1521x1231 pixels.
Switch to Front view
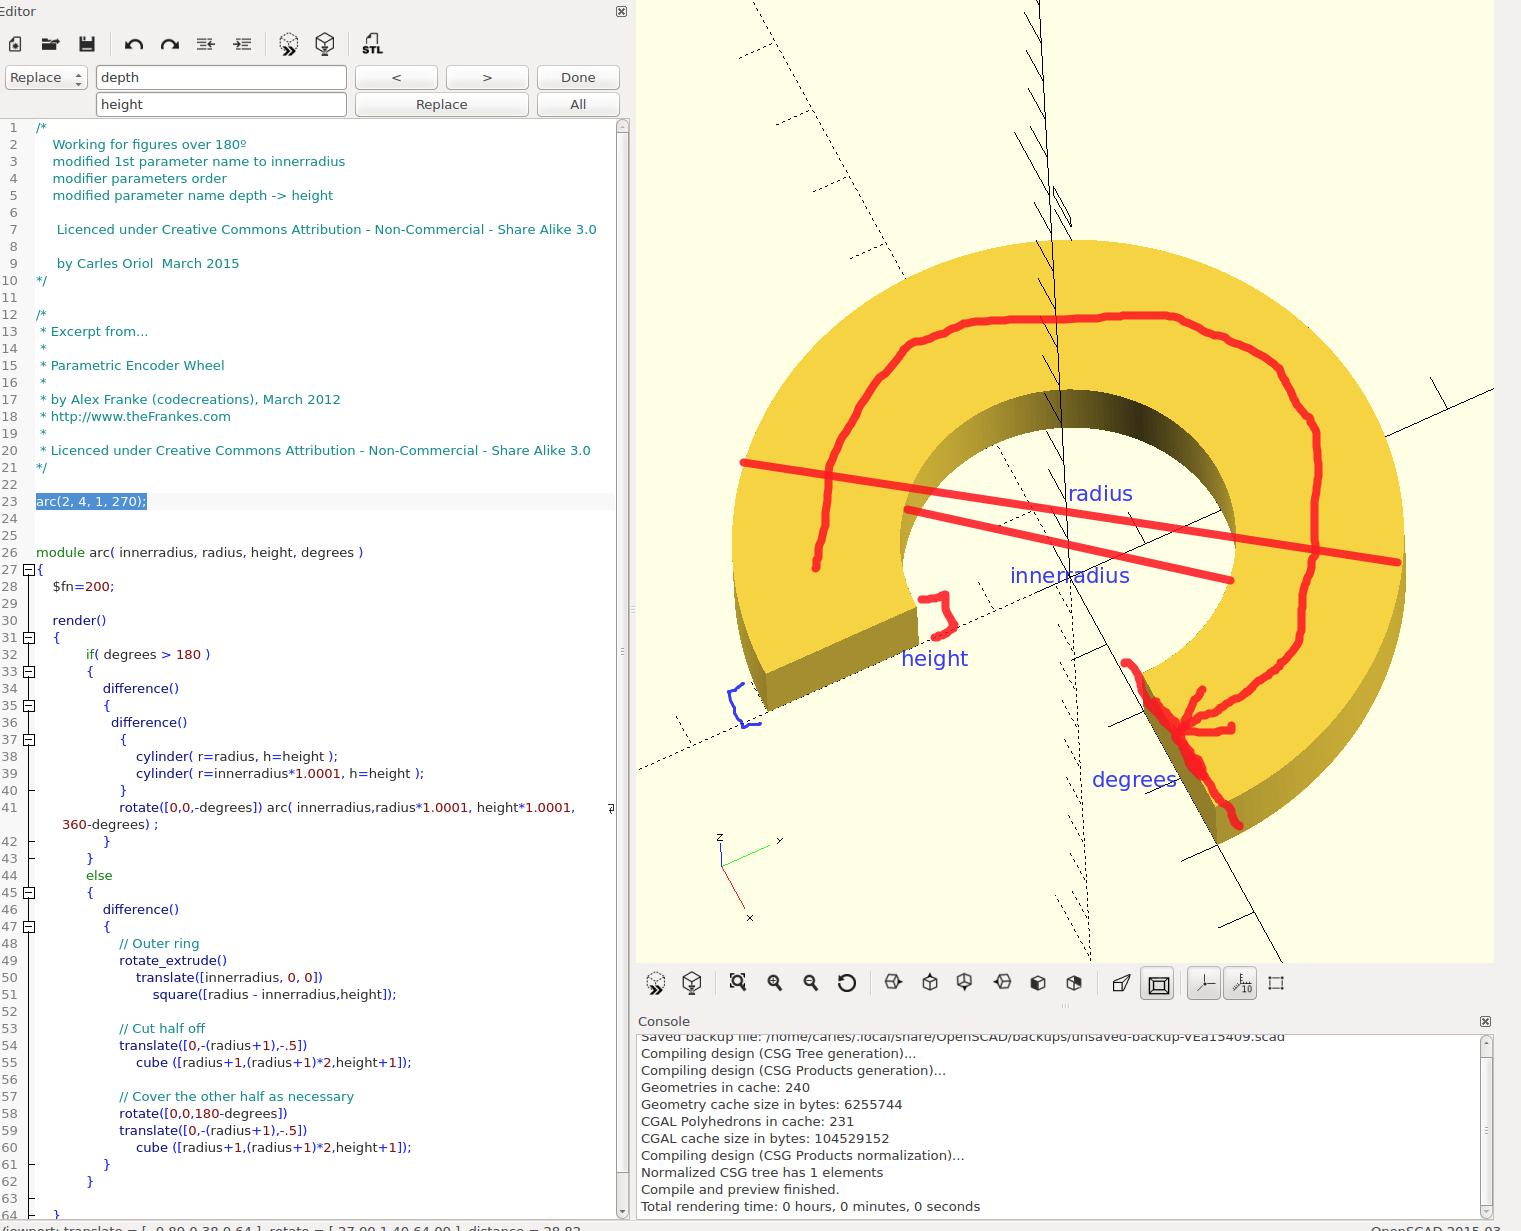(x=1038, y=983)
